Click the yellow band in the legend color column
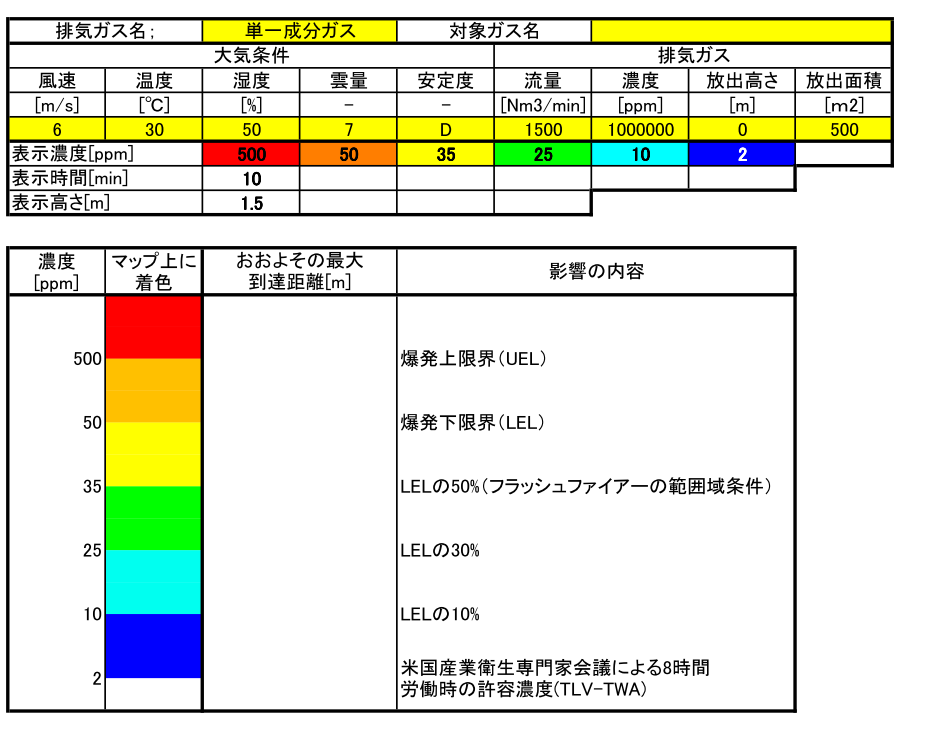 [154, 454]
